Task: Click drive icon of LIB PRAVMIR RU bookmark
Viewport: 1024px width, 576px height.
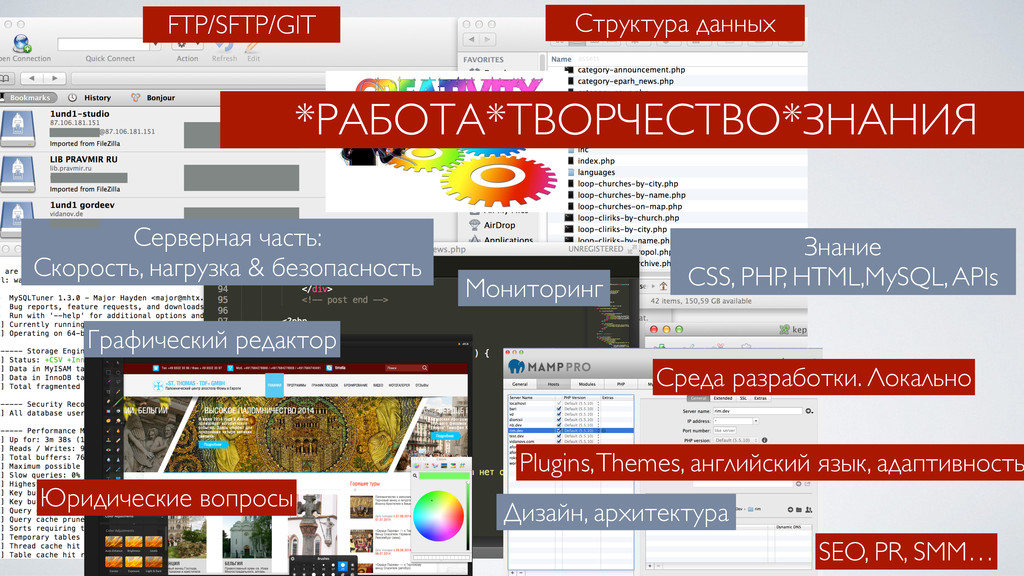Action: coord(18,174)
